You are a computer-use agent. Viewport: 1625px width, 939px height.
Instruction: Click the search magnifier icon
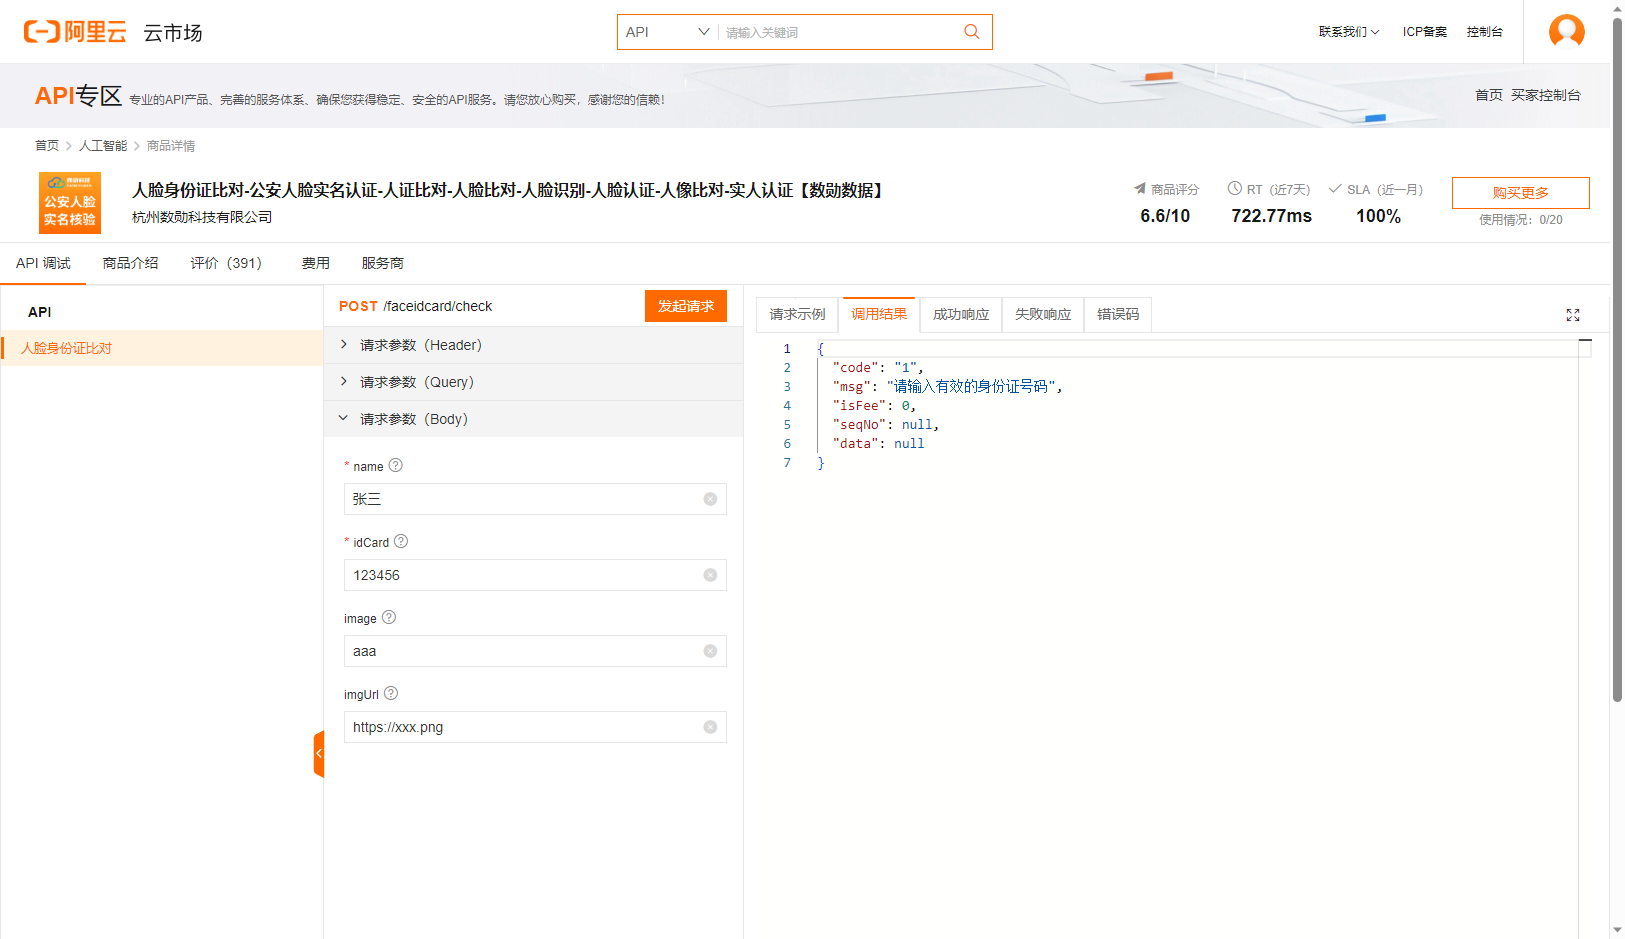[971, 32]
